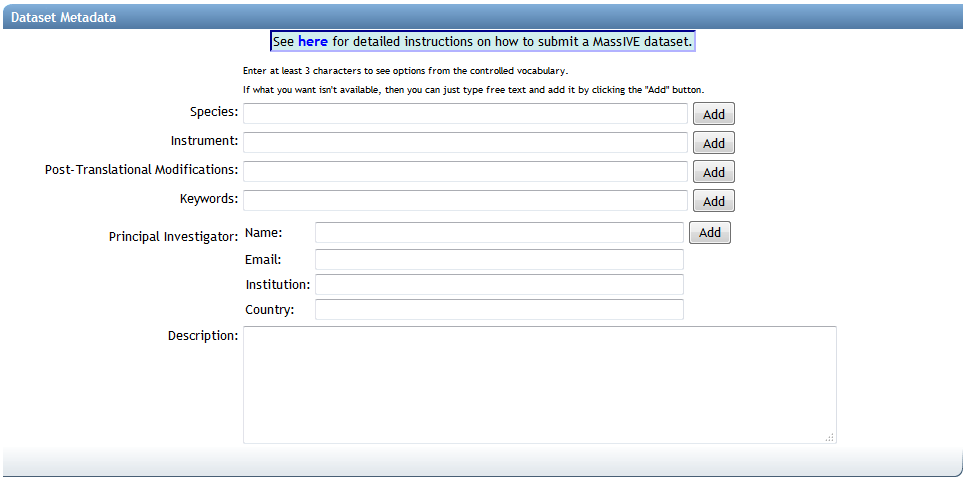Click the Species field label
This screenshot has width=966, height=480.
point(213,111)
